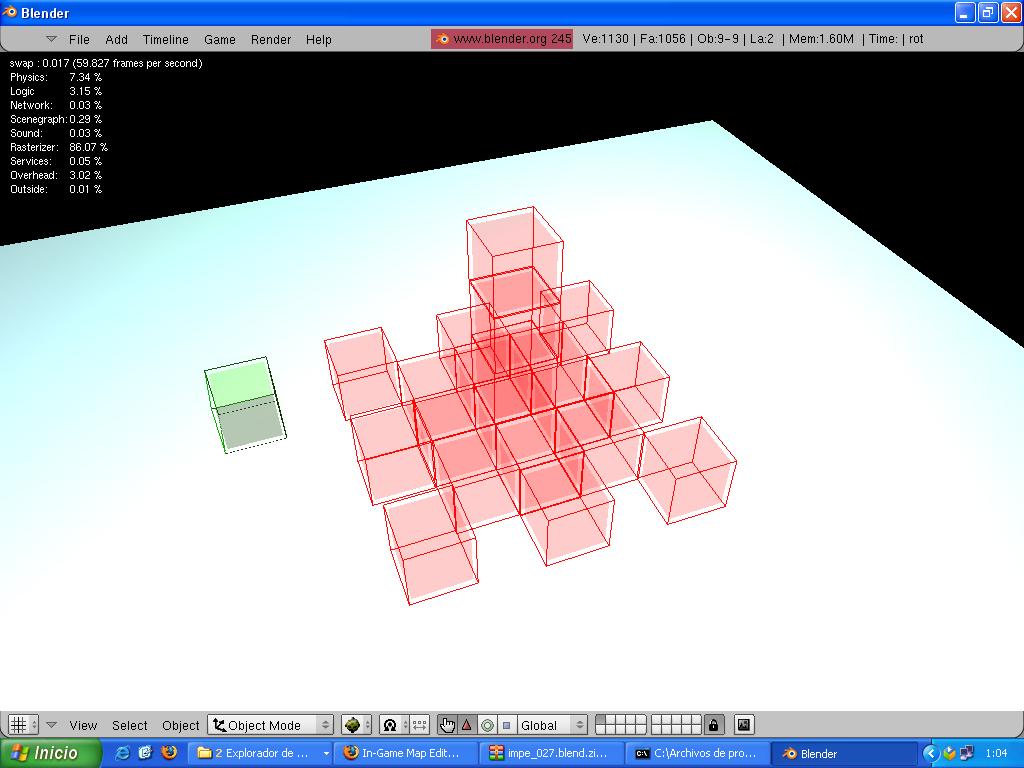Open the Add menu
The image size is (1024, 768).
116,39
